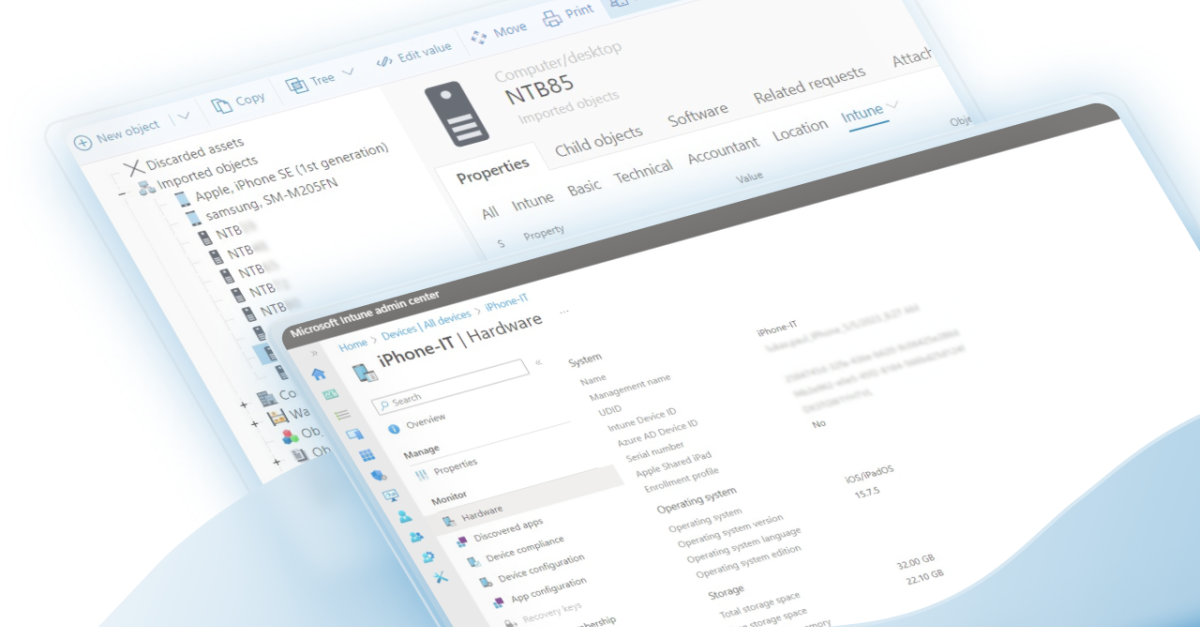Click the Property column header
This screenshot has width=1200, height=627.
544,231
